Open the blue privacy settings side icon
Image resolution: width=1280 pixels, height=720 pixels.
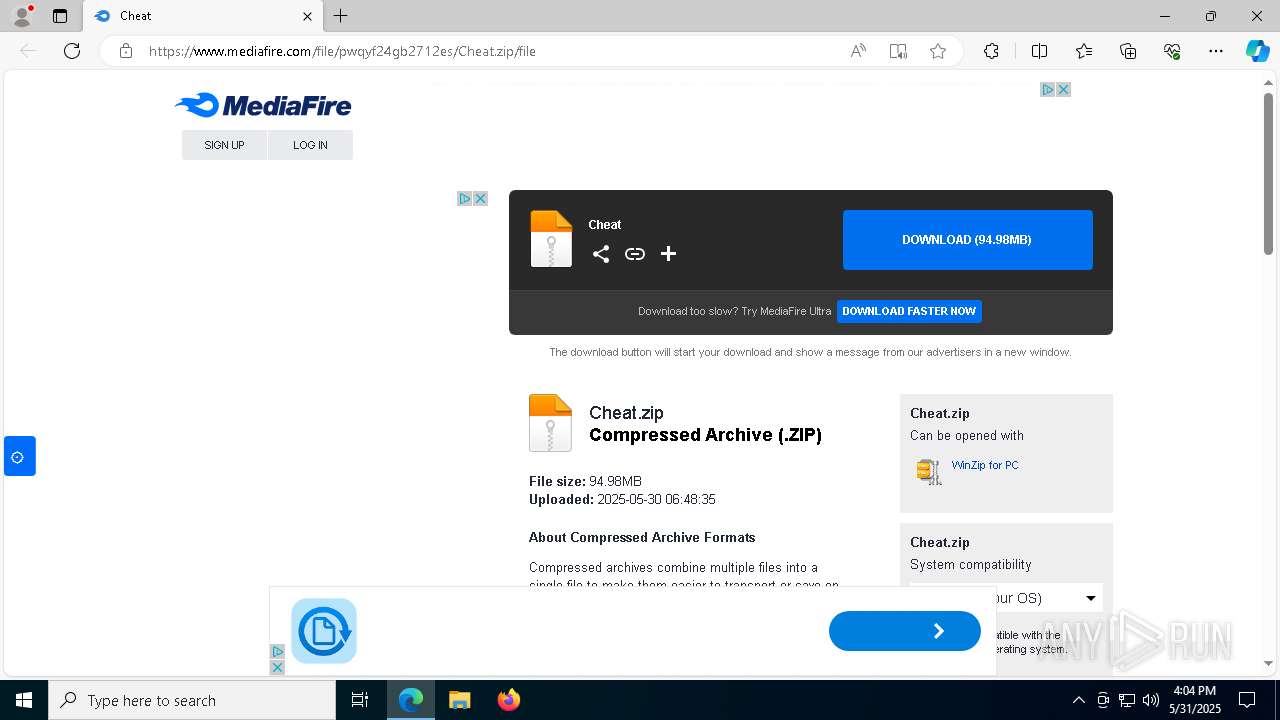coord(19,456)
